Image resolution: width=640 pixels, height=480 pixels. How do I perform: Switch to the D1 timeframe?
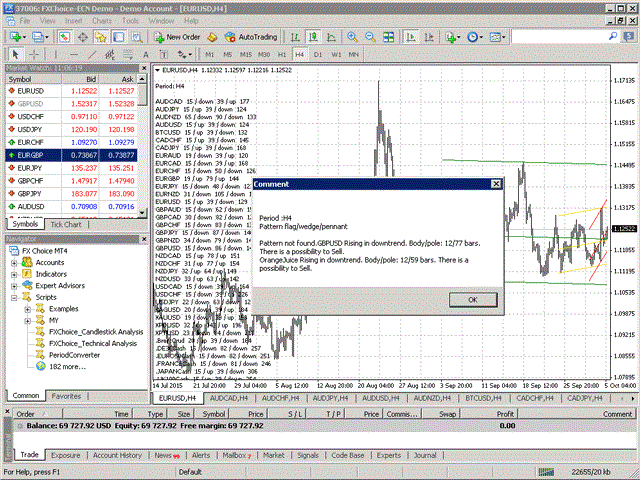click(318, 54)
